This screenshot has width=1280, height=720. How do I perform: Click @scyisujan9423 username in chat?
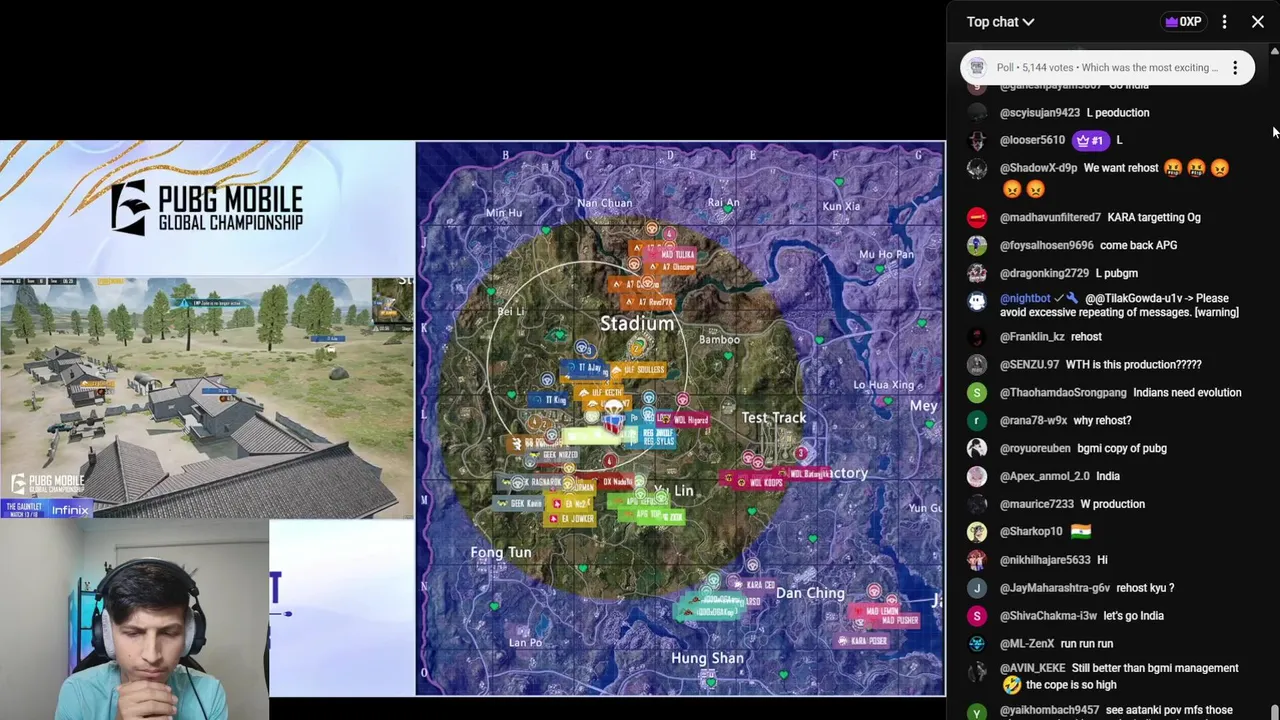tap(1040, 113)
